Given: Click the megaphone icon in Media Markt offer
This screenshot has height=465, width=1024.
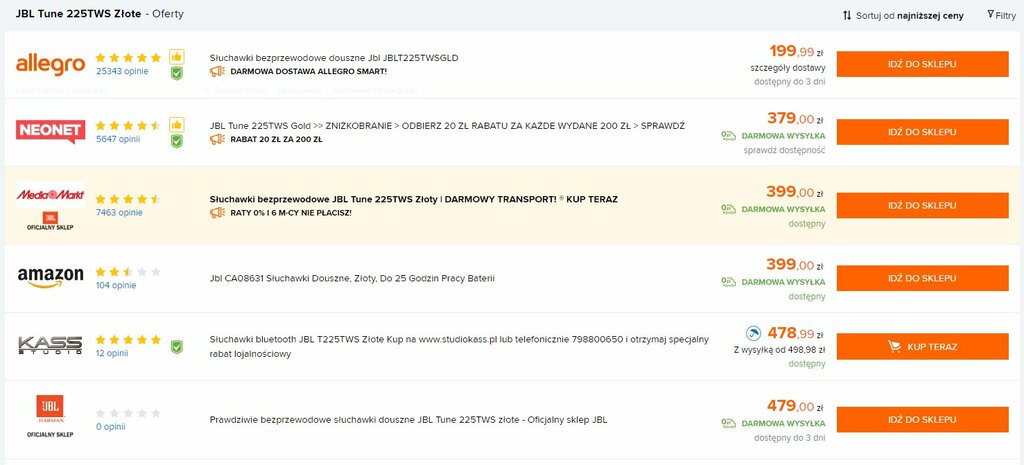Looking at the screenshot, I should point(217,213).
